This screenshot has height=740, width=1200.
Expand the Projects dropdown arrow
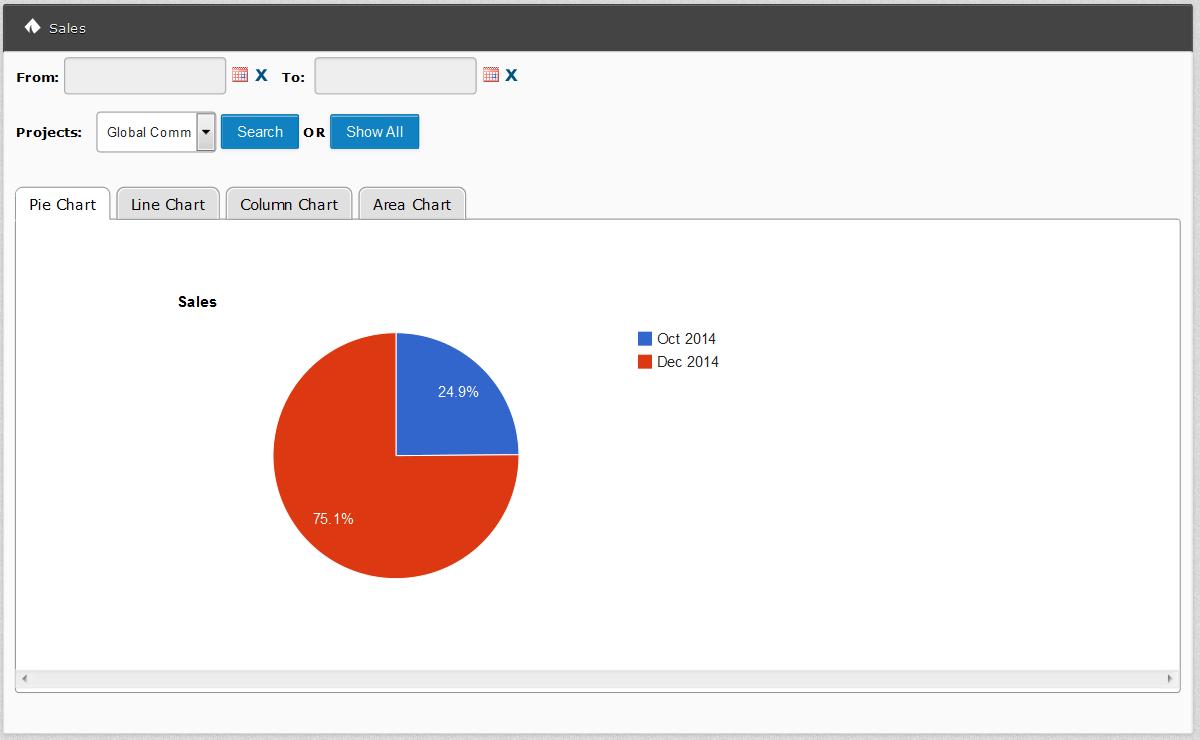205,132
